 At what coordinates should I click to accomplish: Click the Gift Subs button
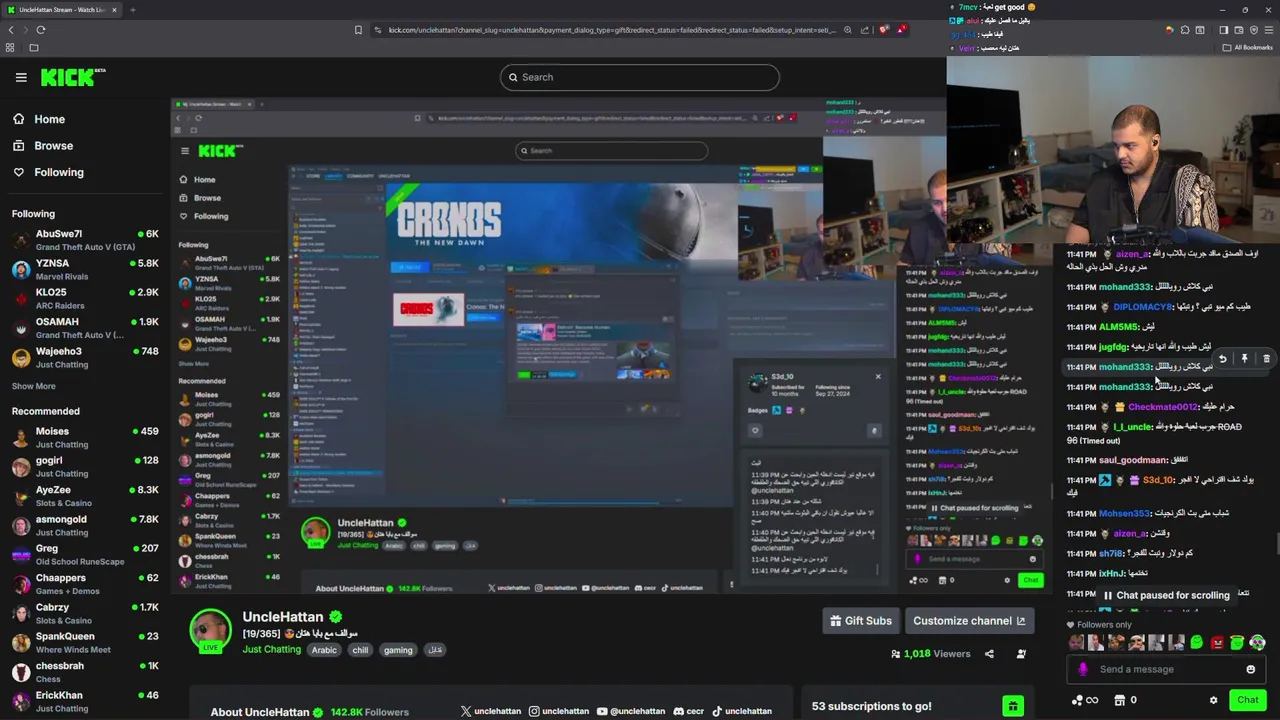(860, 621)
